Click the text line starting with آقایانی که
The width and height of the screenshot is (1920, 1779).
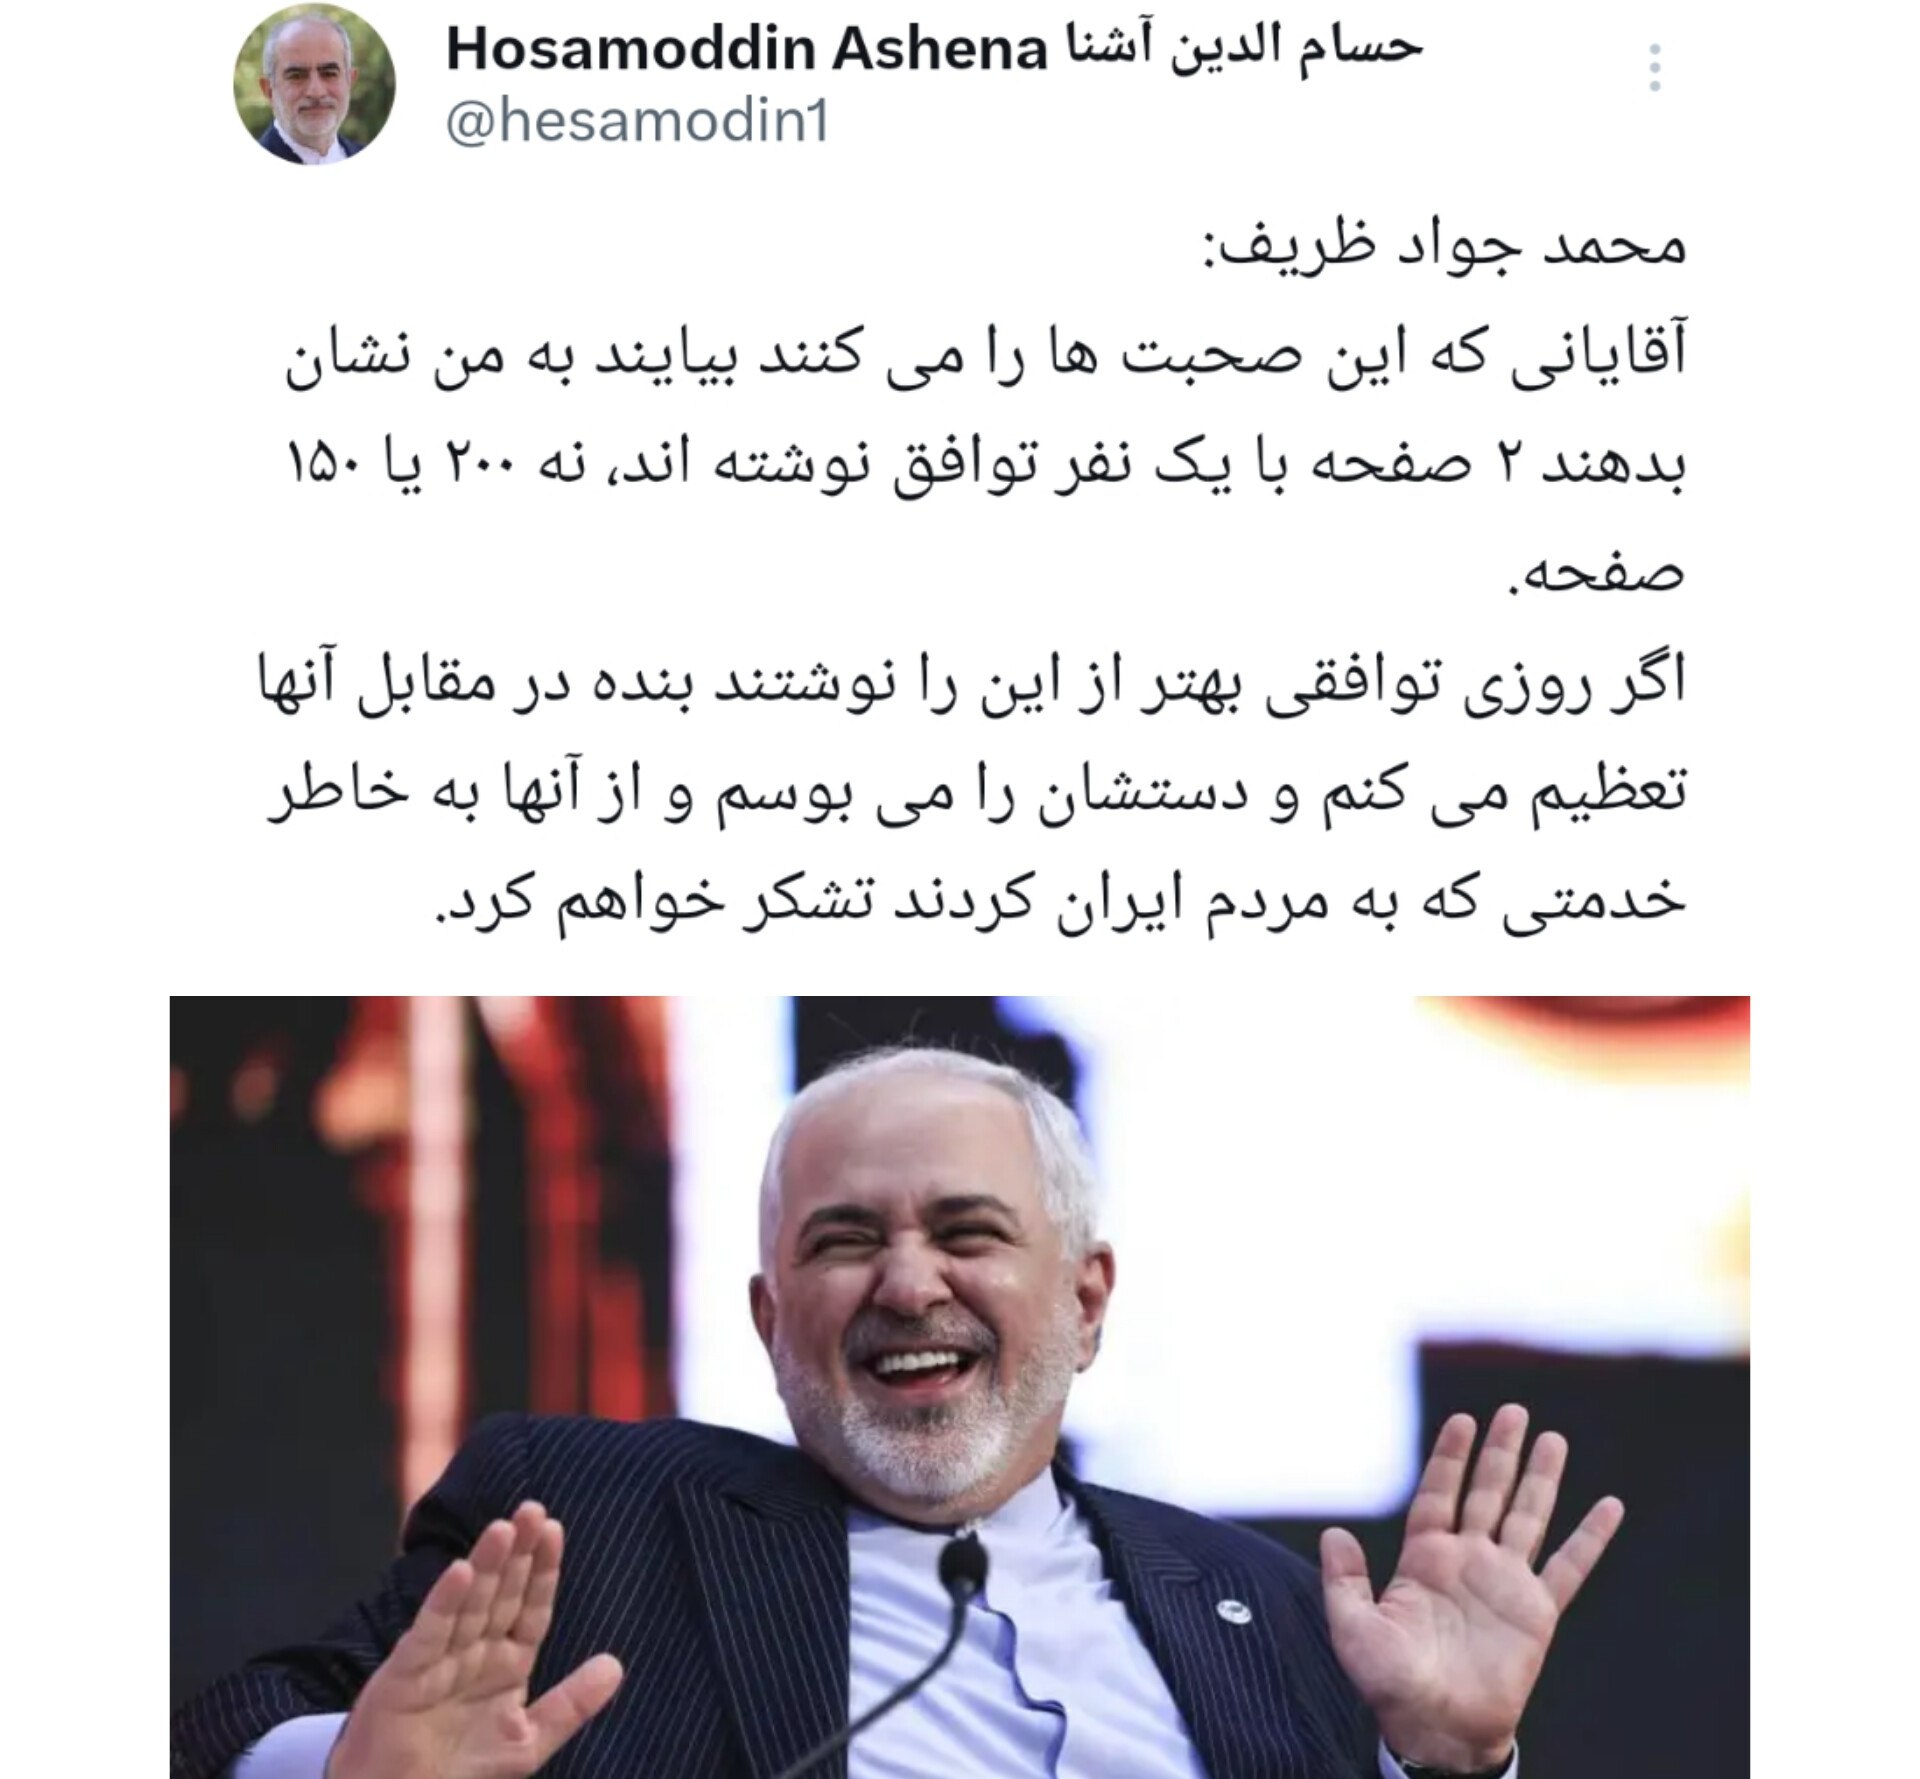(x=985, y=358)
